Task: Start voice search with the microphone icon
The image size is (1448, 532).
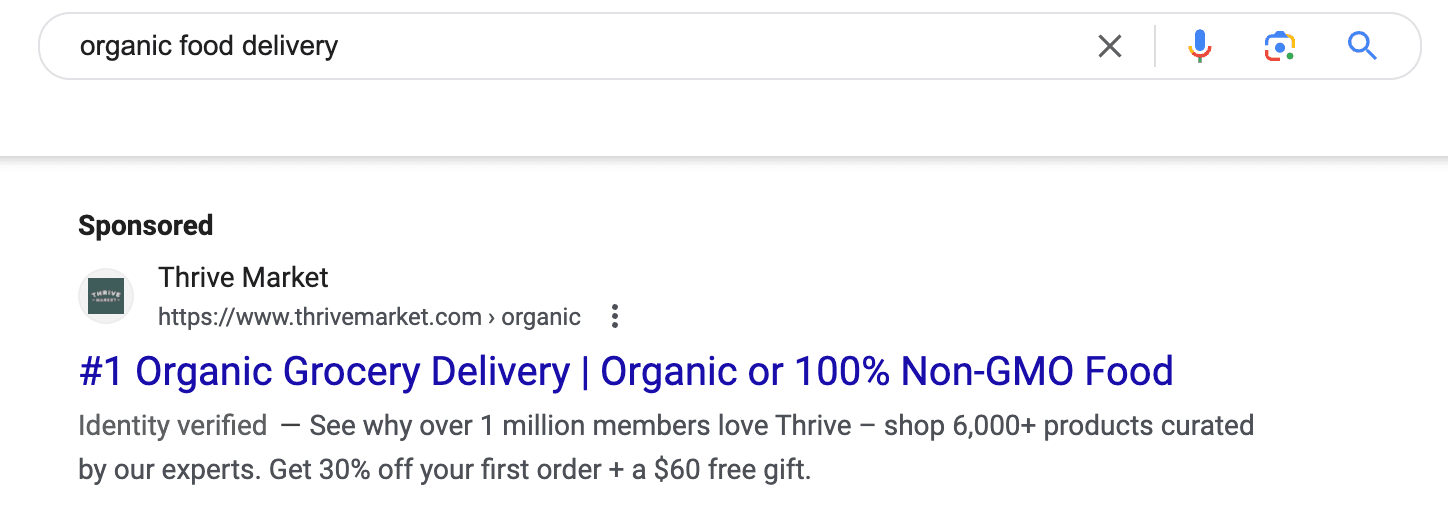Action: [x=1200, y=46]
